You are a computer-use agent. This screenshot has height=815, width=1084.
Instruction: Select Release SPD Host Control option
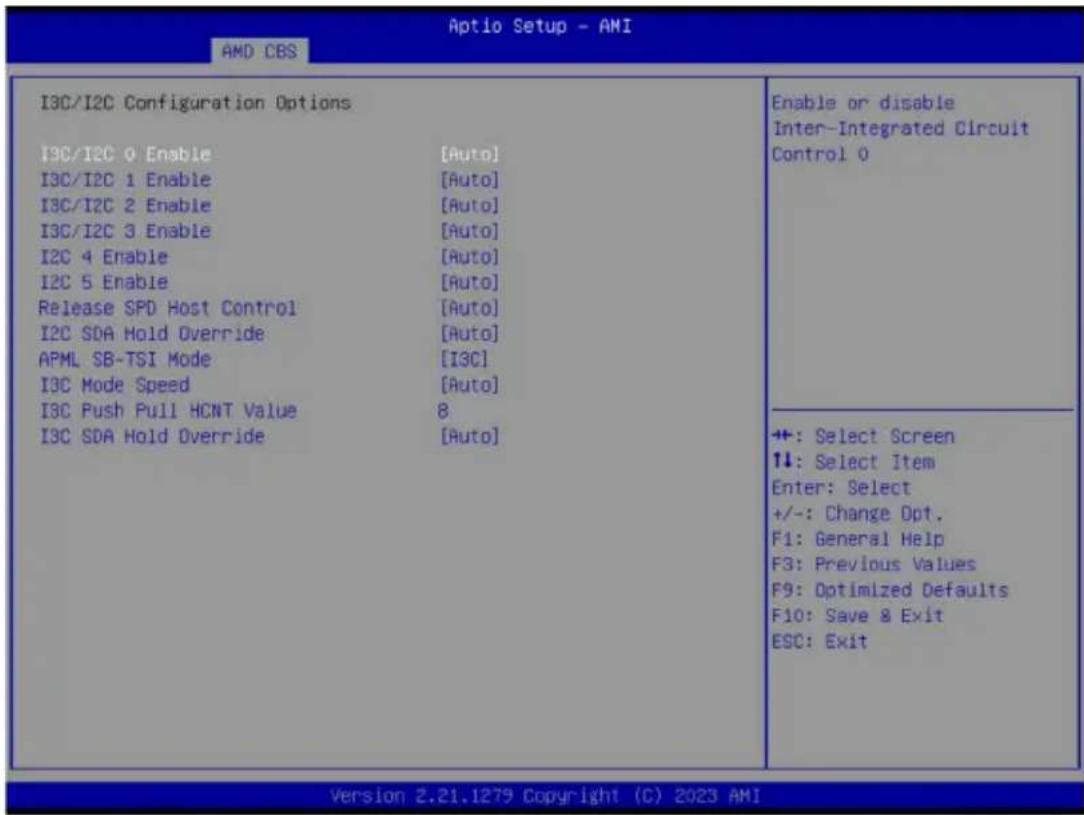pos(167,308)
